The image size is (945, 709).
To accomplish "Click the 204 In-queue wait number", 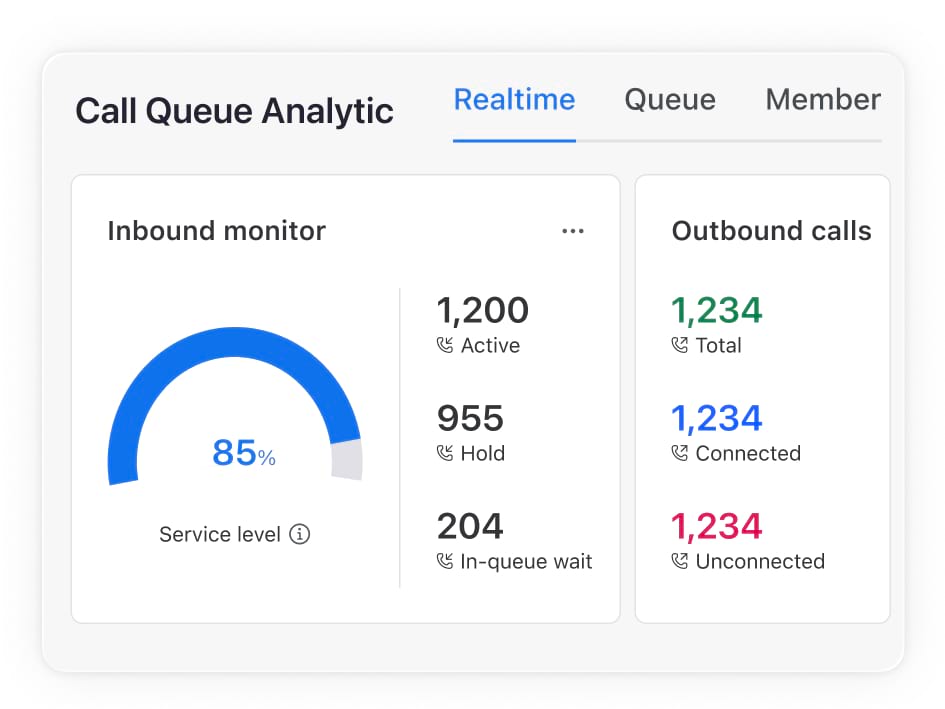I will point(470,527).
